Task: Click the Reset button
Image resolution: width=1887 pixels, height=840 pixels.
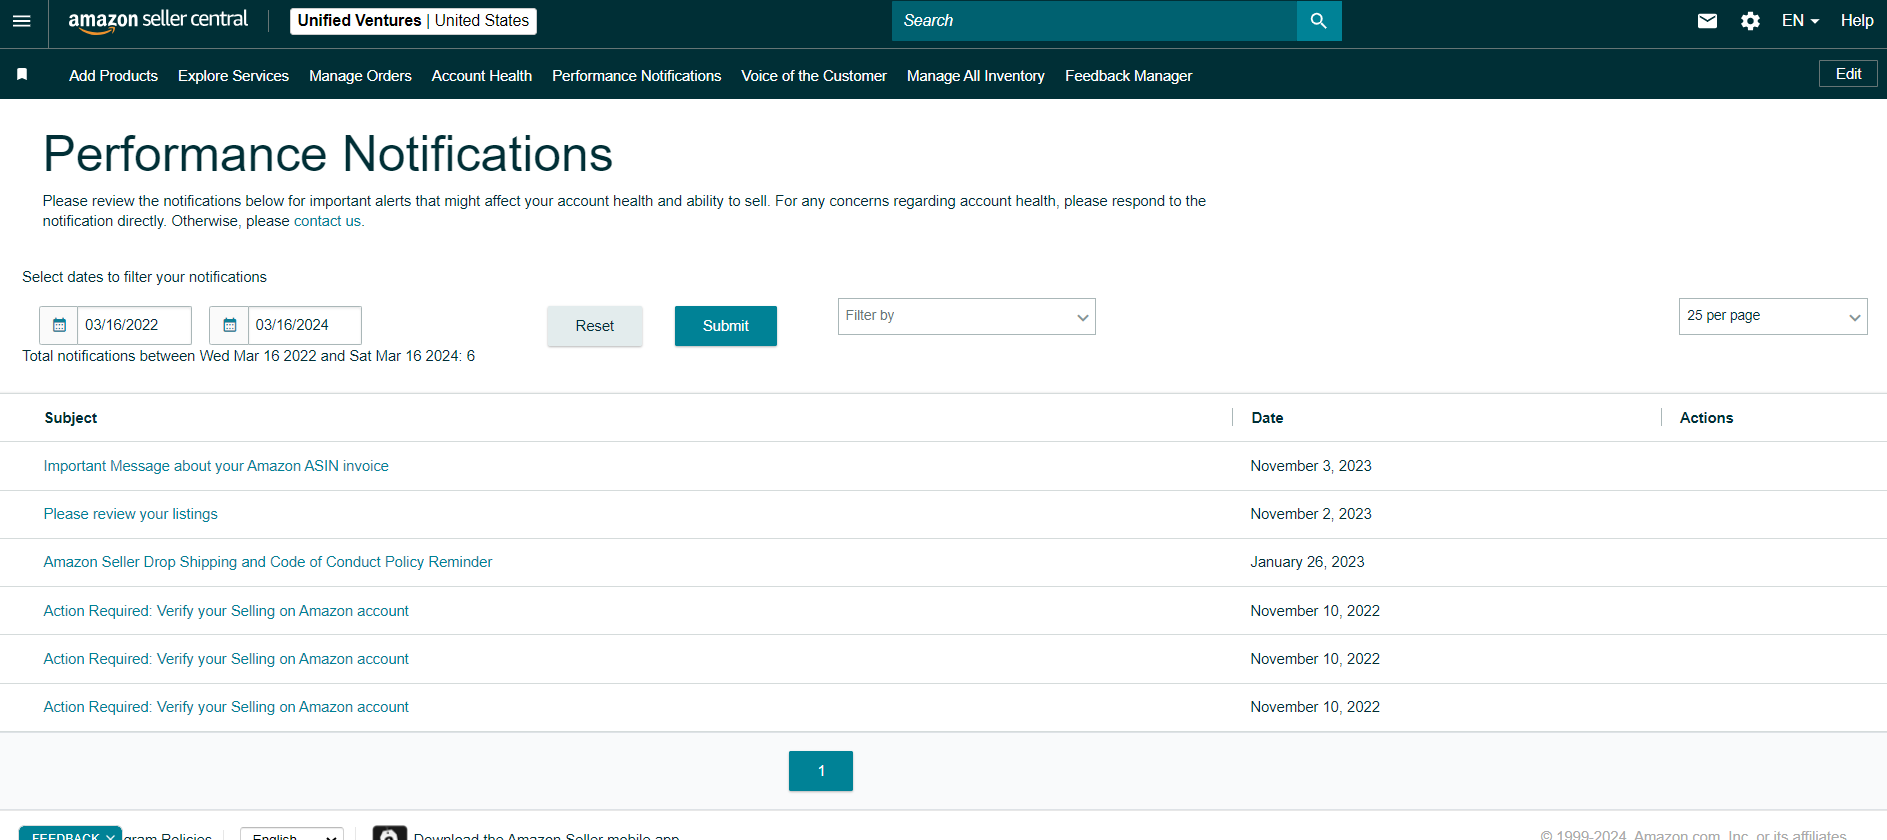Action: point(595,326)
